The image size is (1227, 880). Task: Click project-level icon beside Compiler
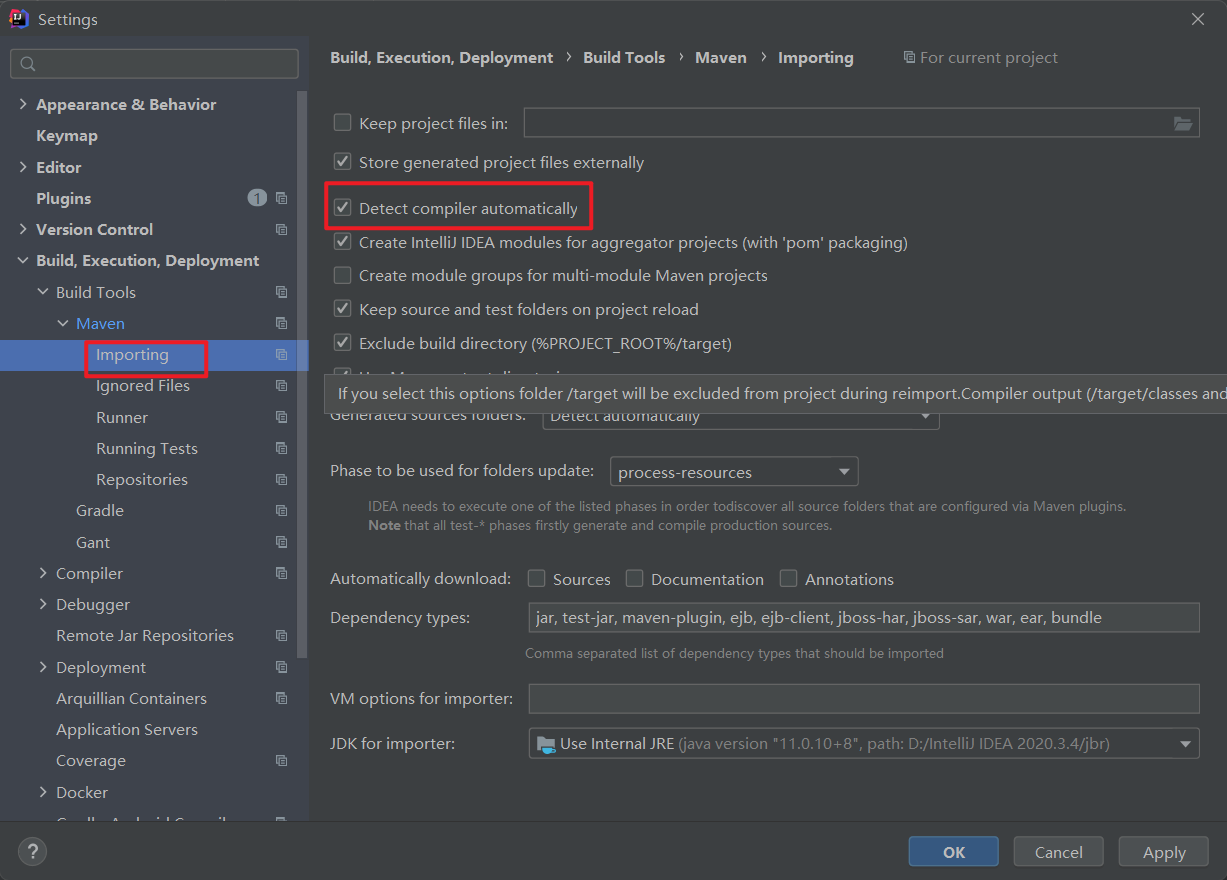[x=281, y=573]
